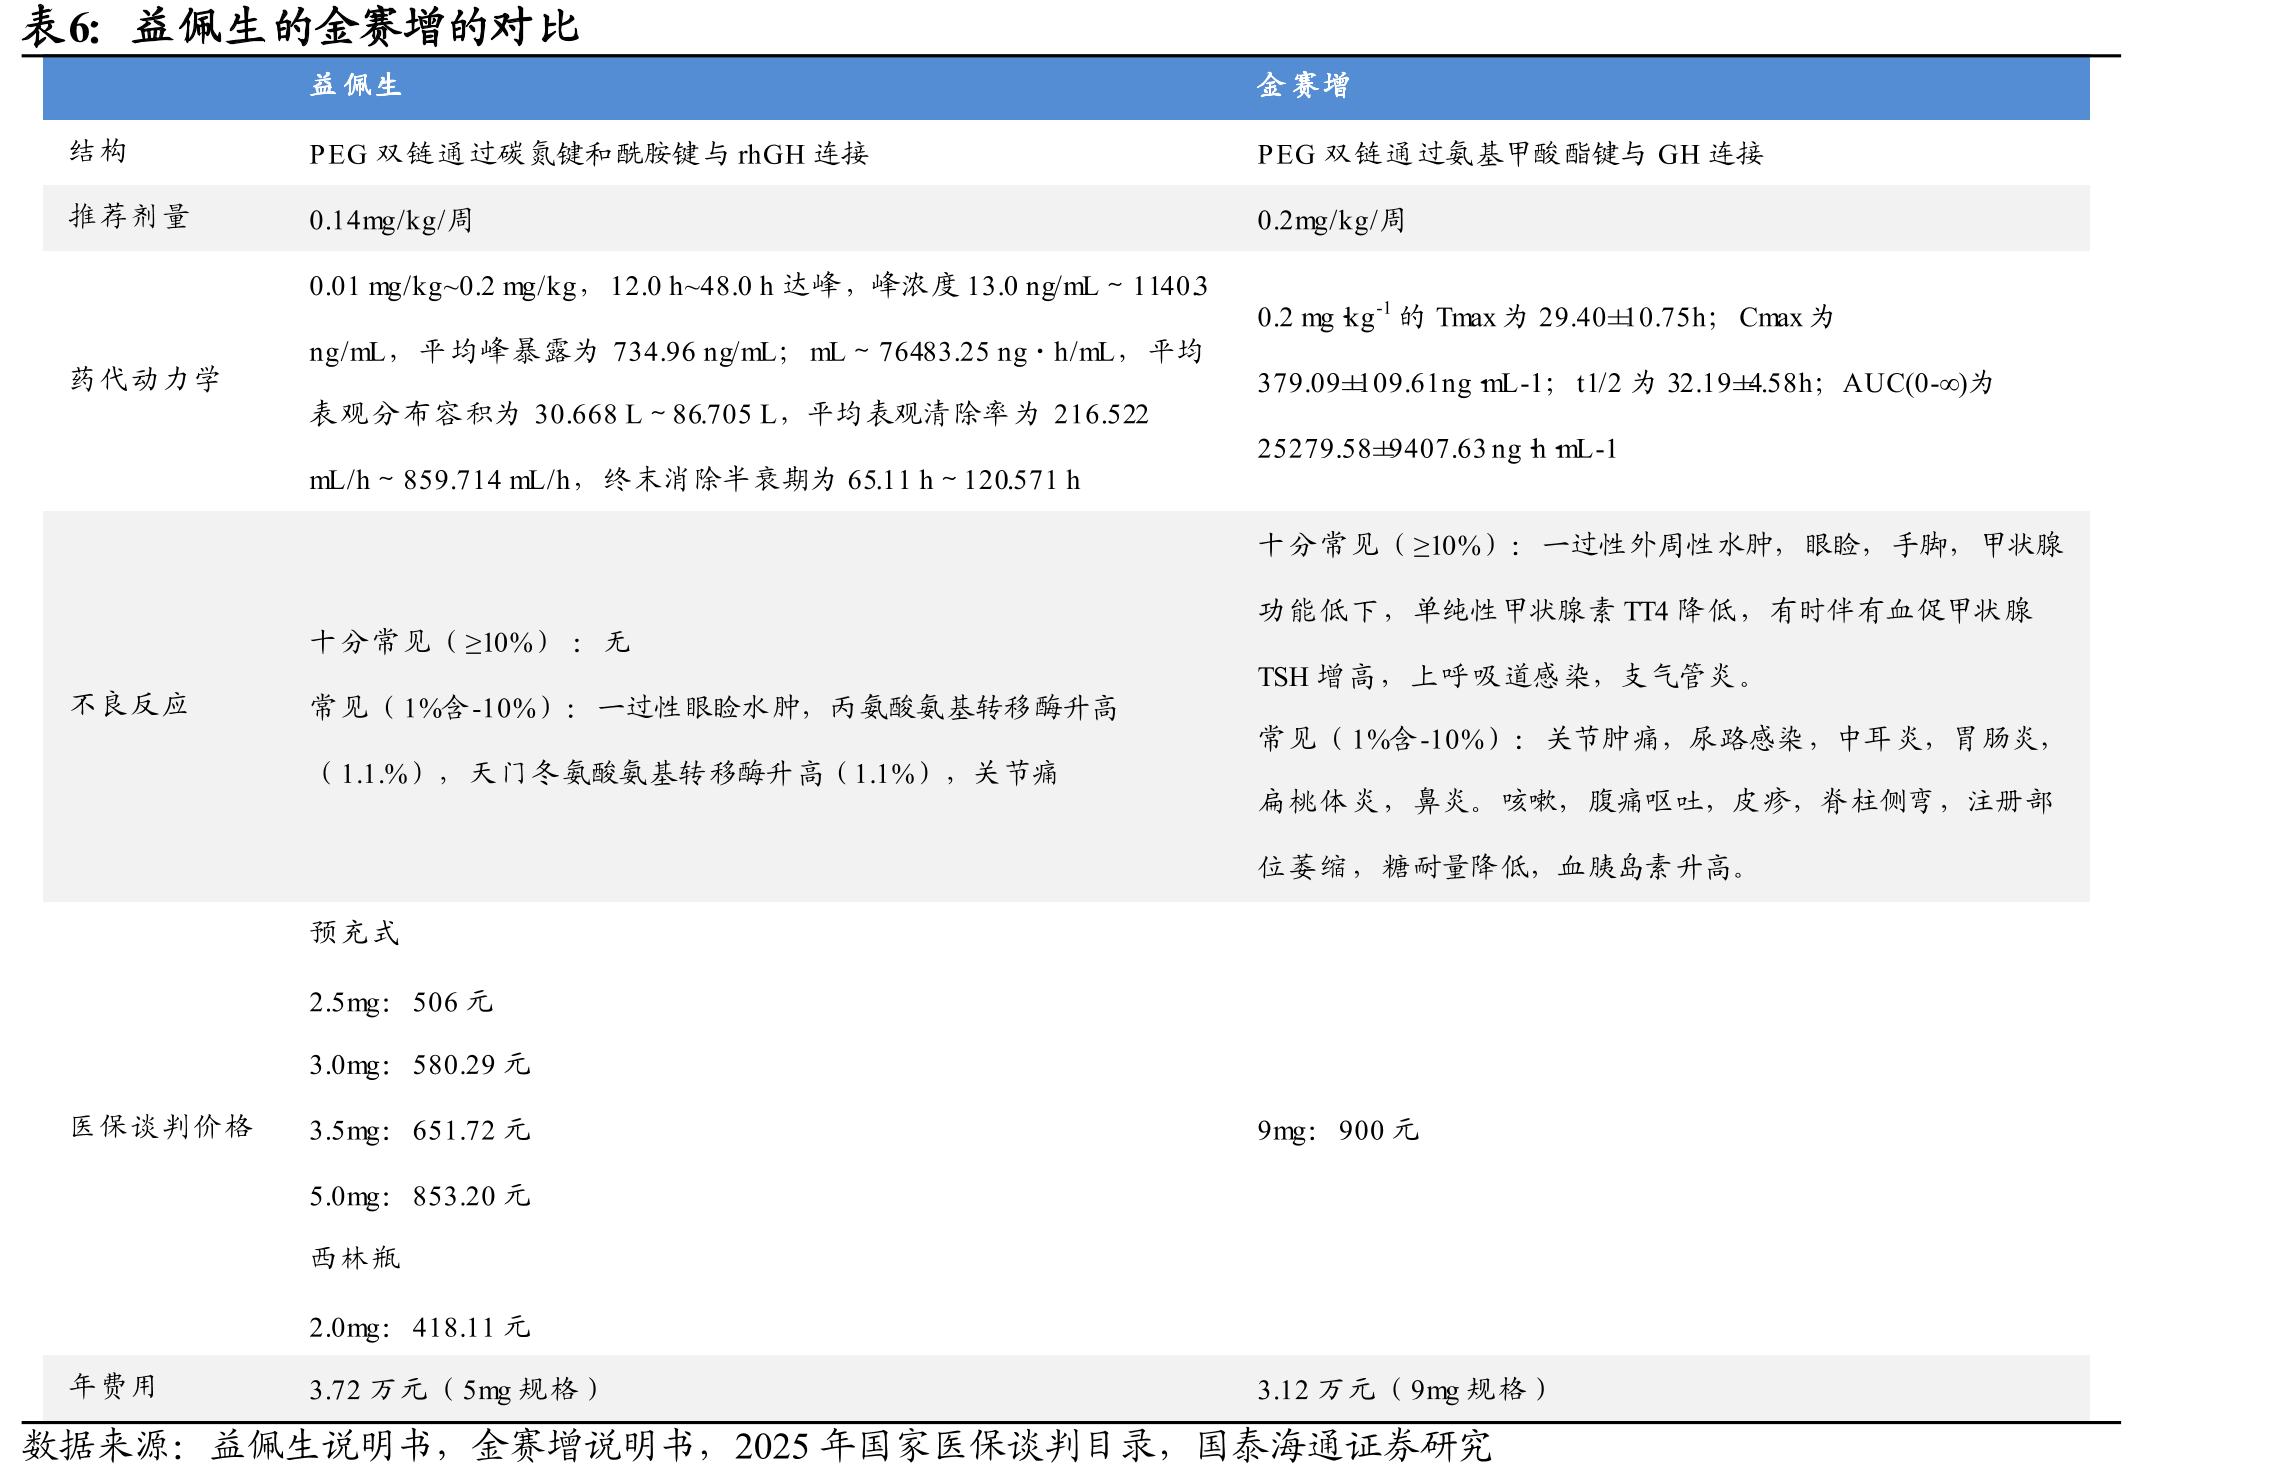Click the row label '不良反应'
Image resolution: width=2274 pixels, height=1479 pixels.
click(x=130, y=705)
